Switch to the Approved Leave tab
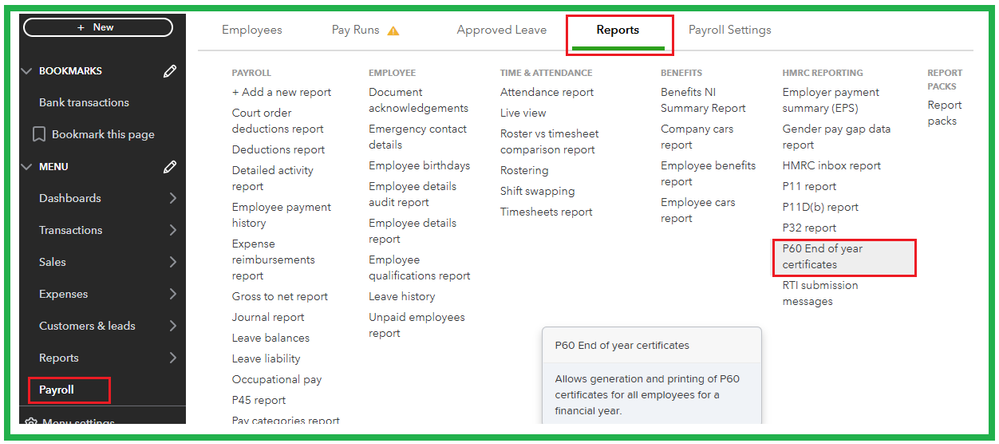Screen dimensions: 999x444 (x=501, y=30)
